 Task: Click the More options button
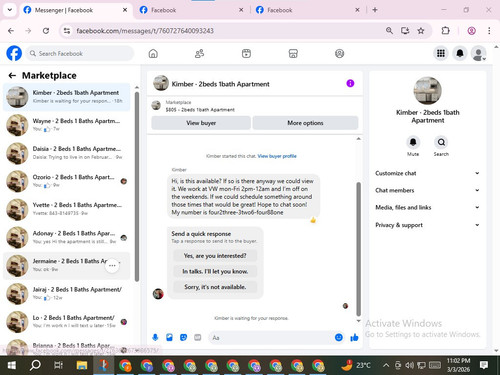coord(305,123)
